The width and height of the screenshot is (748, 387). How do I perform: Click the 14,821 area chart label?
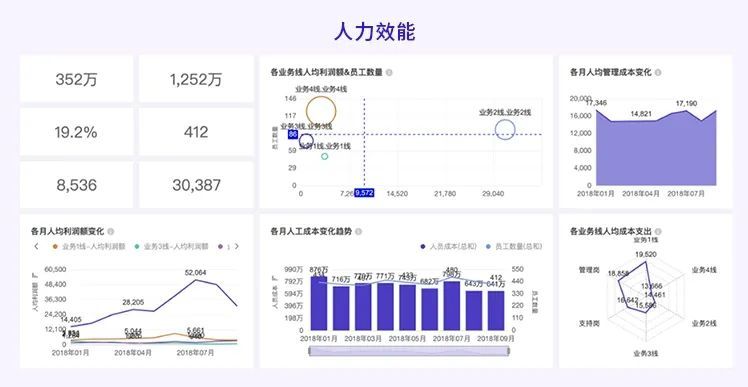[x=641, y=114]
